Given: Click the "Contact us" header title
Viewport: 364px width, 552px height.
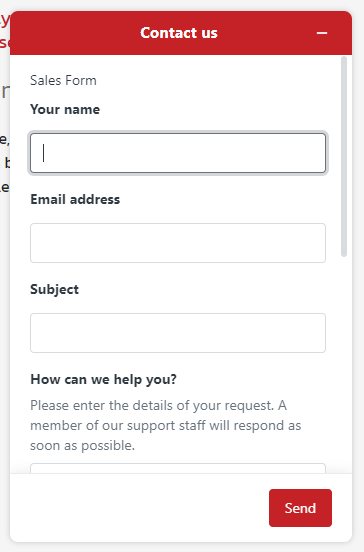Looking at the screenshot, I should point(179,33).
